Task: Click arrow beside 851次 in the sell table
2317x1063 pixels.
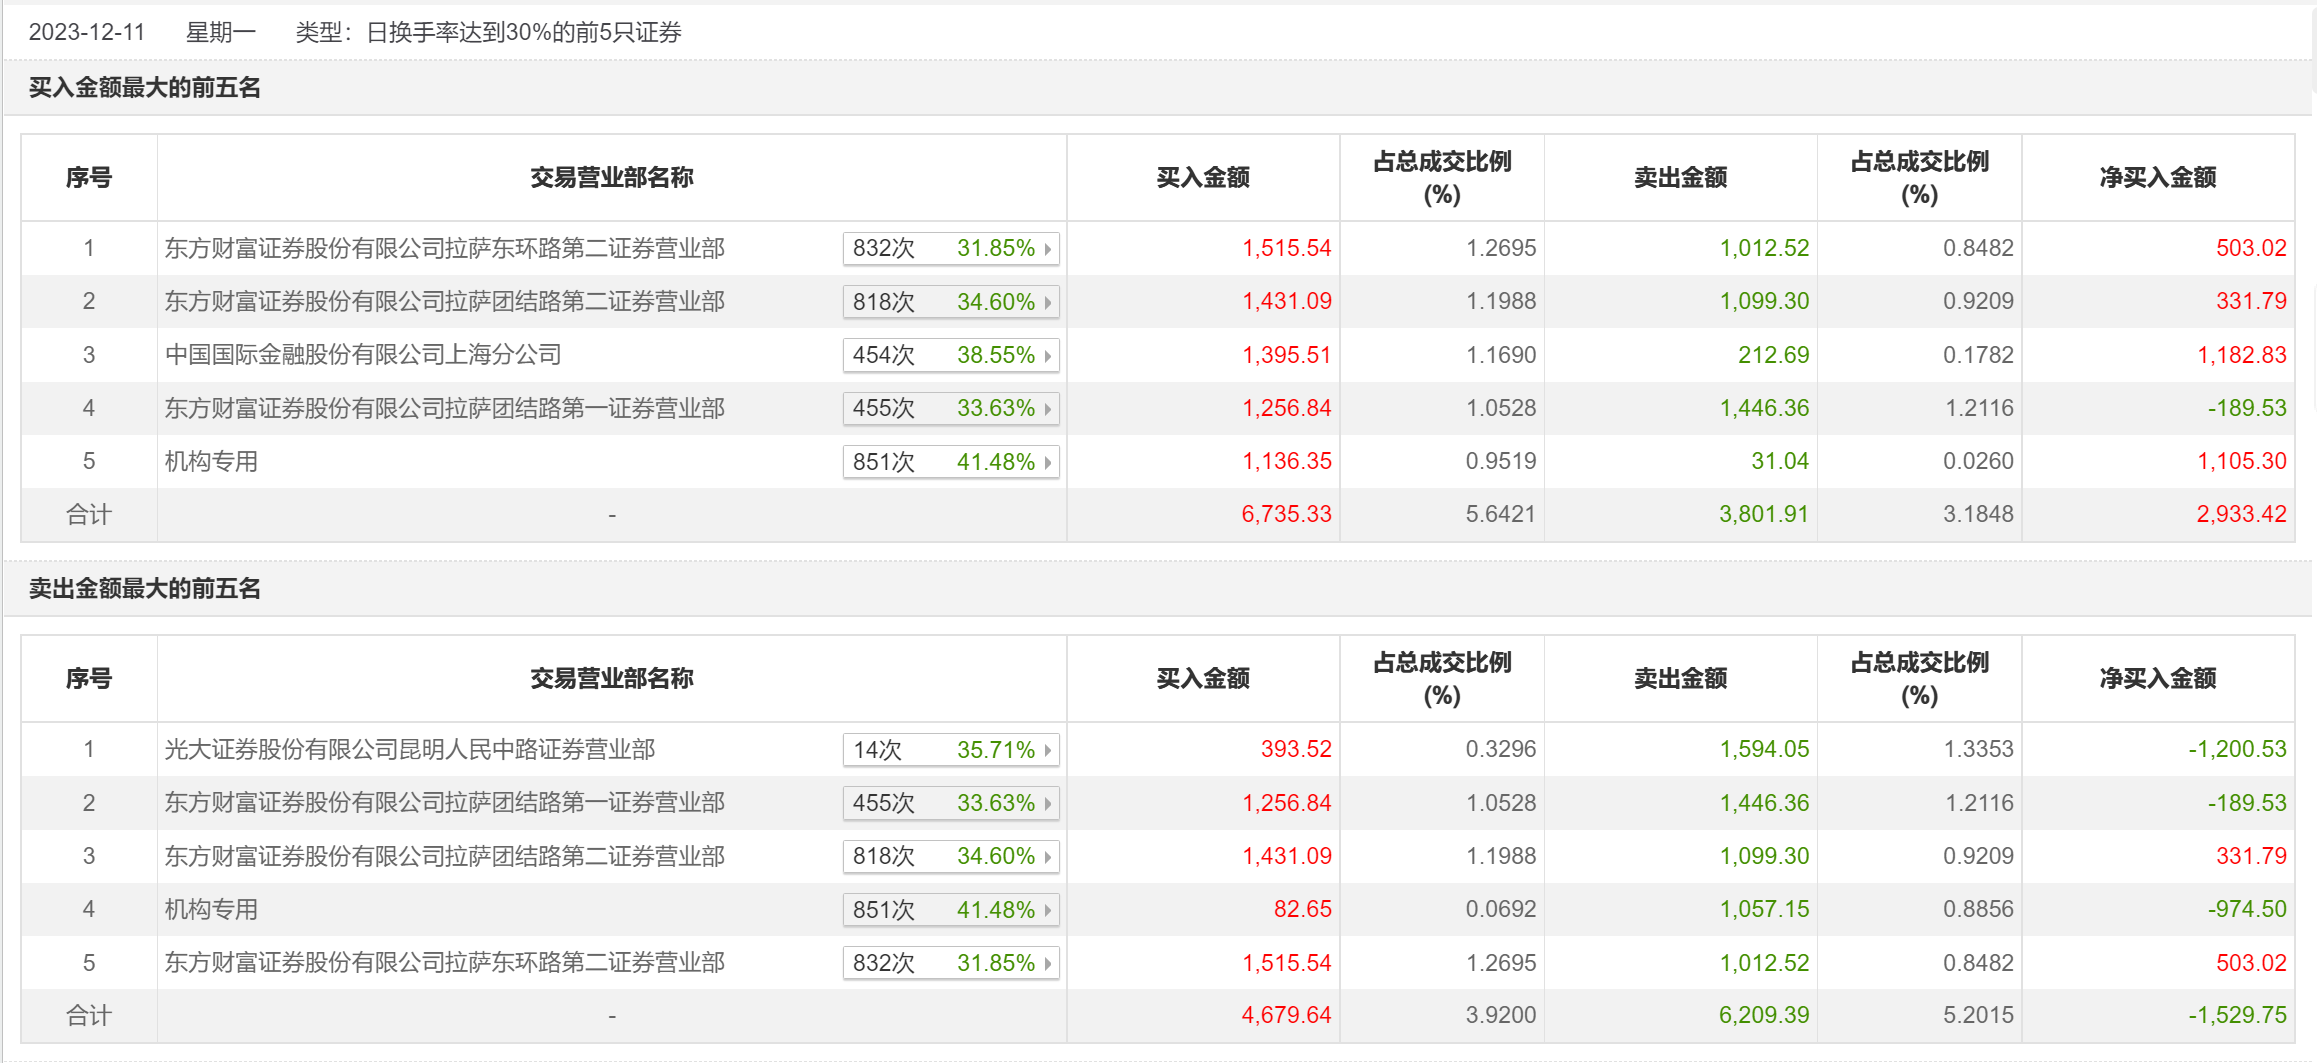Action: [1047, 910]
